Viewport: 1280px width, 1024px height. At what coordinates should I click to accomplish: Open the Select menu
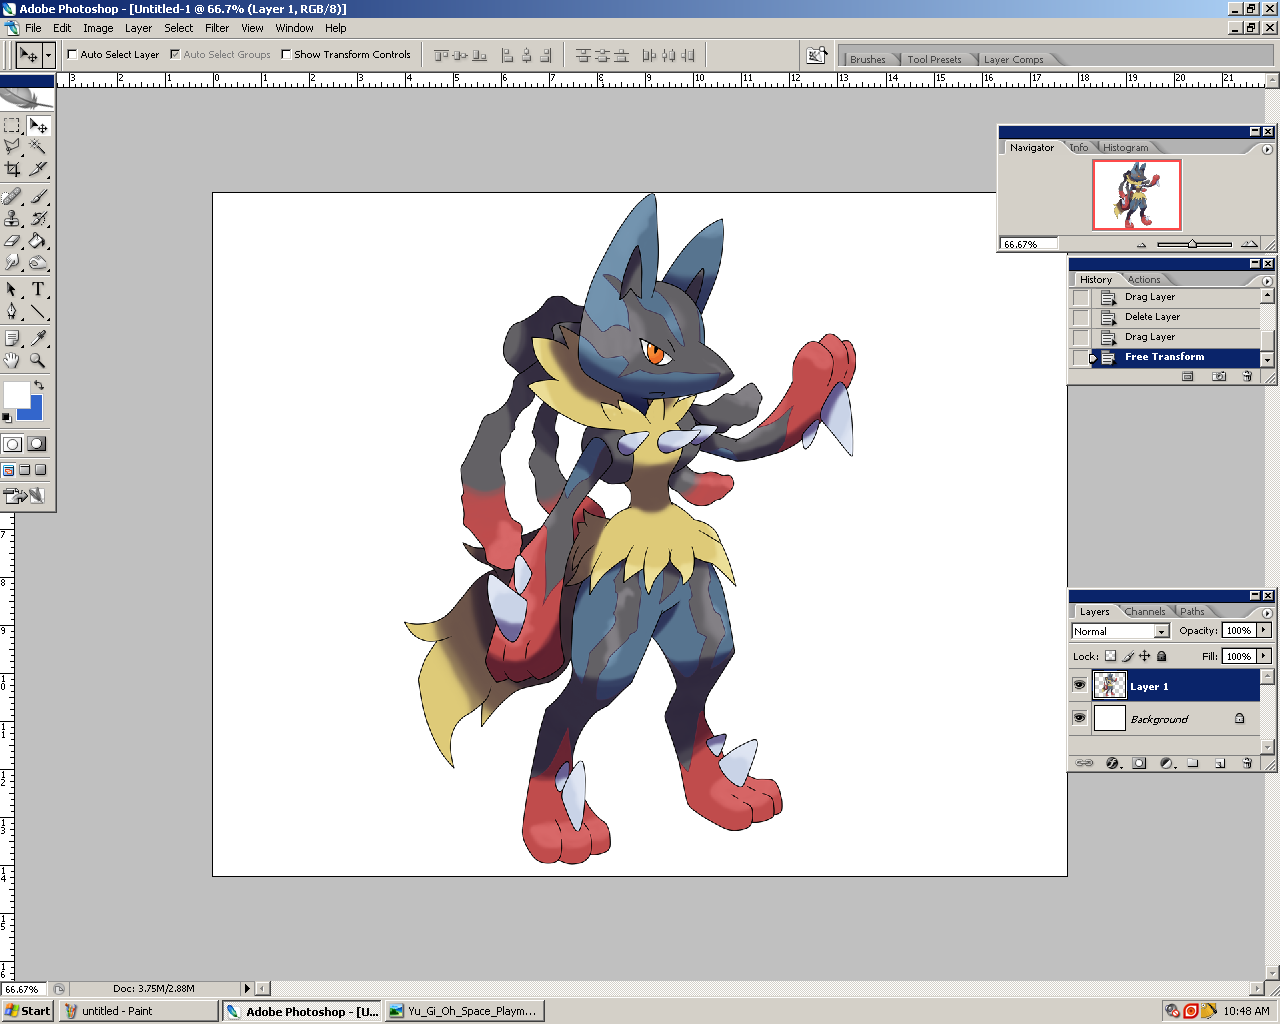point(179,28)
